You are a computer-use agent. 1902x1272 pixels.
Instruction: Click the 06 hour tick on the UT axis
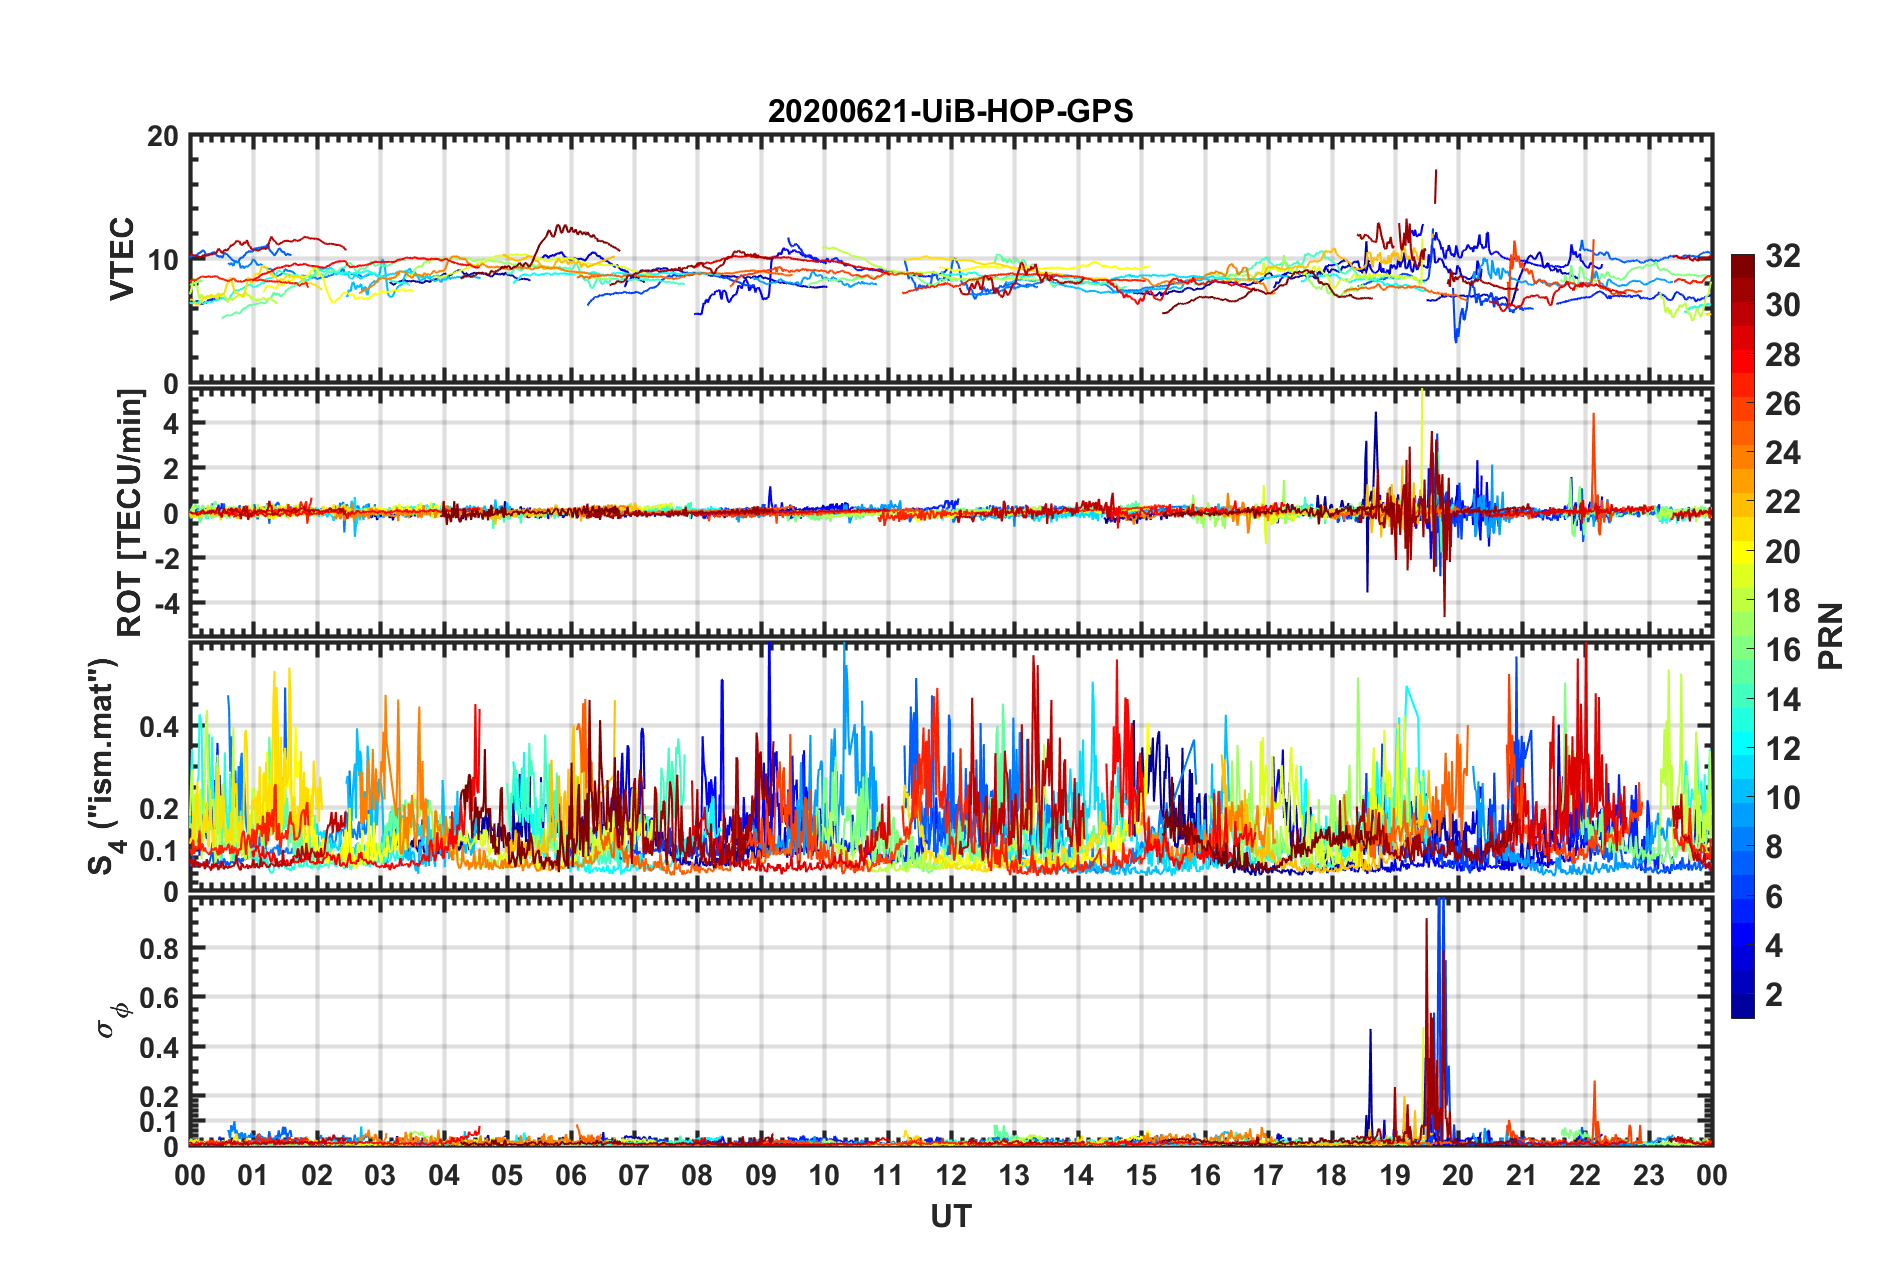point(570,1175)
